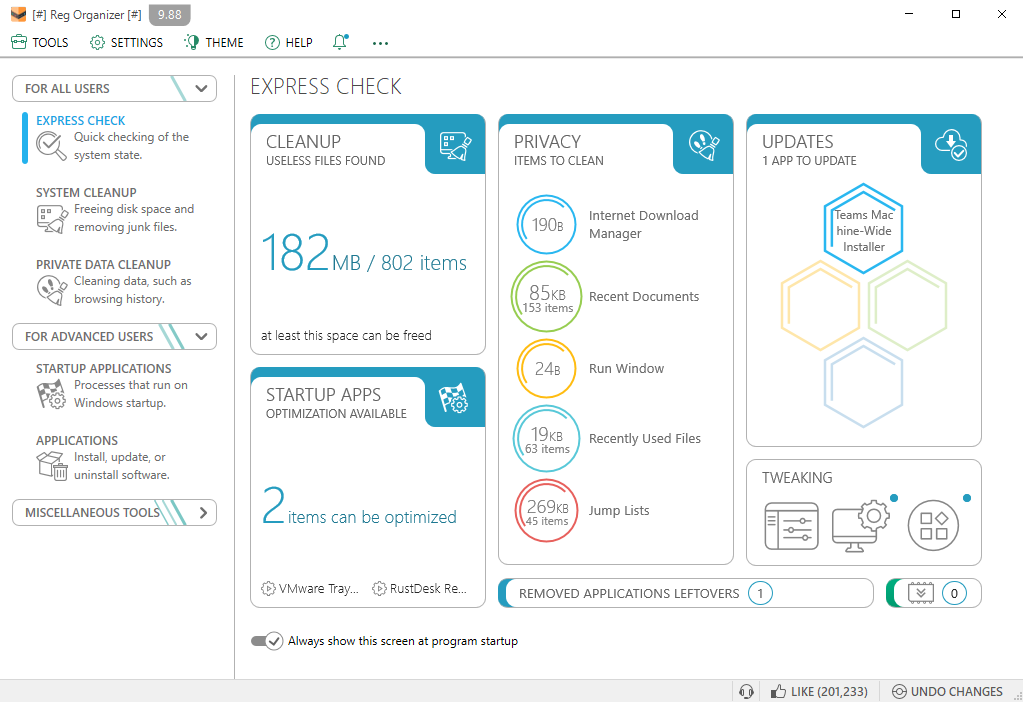Viewport: 1023px width, 702px height.
Task: Open REMOVED APPLICATIONS LEFTOVERS
Action: (x=686, y=593)
